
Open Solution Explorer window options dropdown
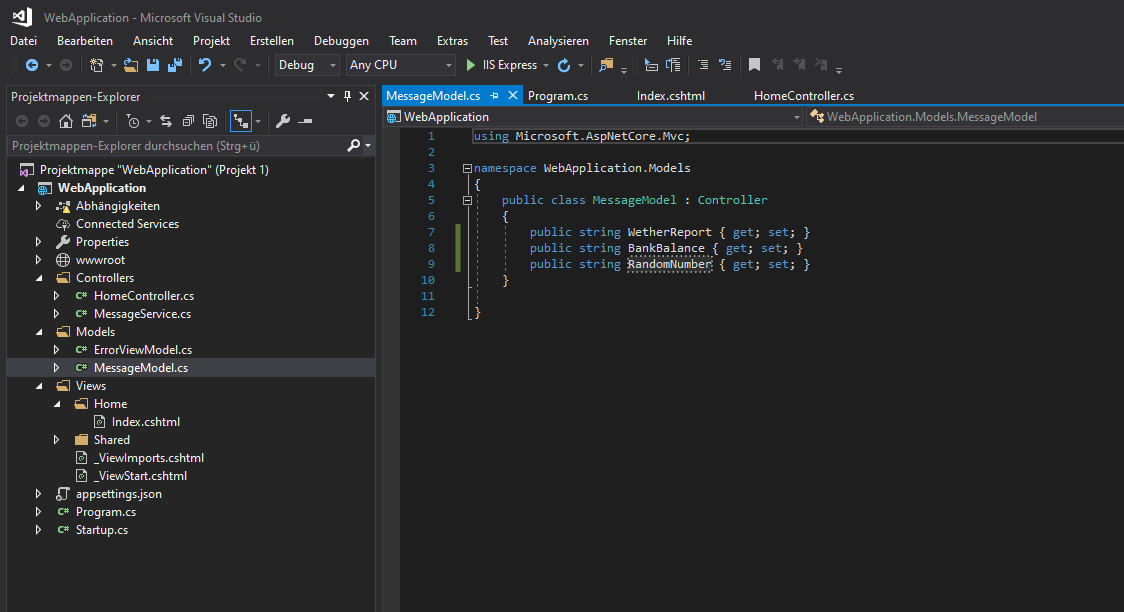coord(330,96)
